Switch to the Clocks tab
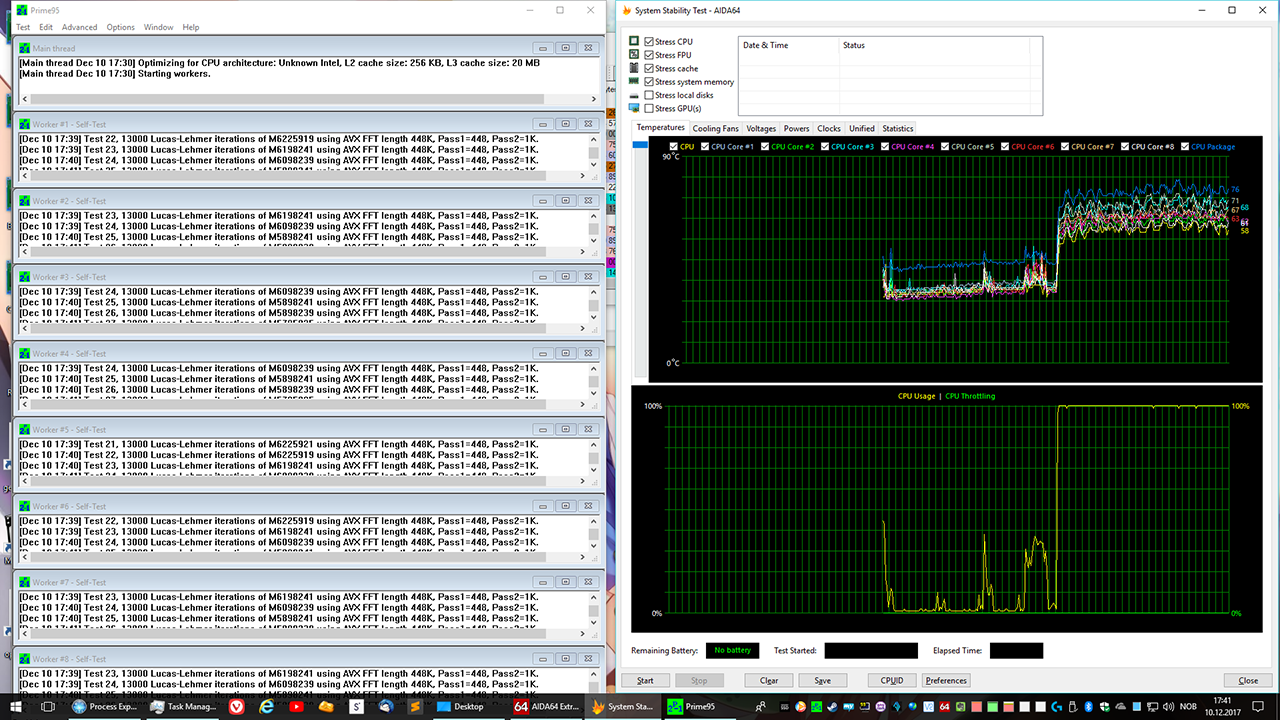The height and width of the screenshot is (720, 1280). point(829,129)
